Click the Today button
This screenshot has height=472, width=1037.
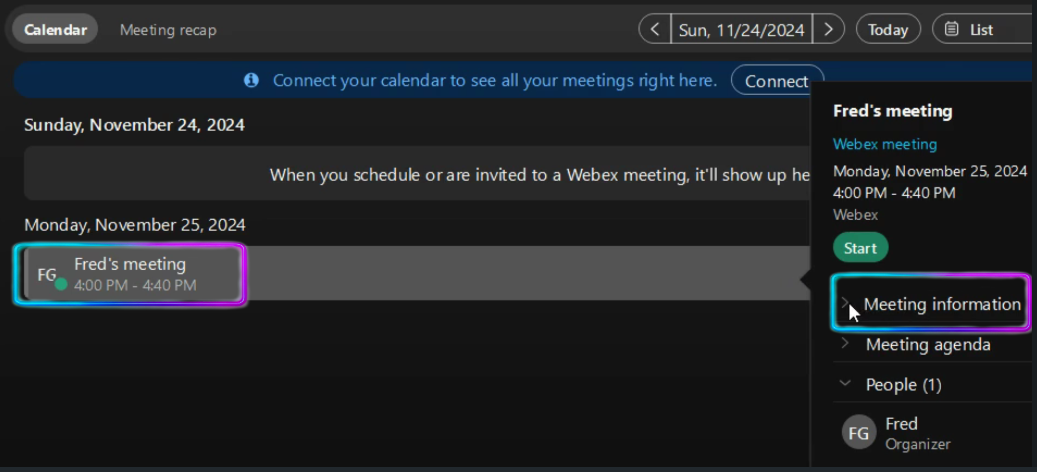pyautogui.click(x=887, y=29)
